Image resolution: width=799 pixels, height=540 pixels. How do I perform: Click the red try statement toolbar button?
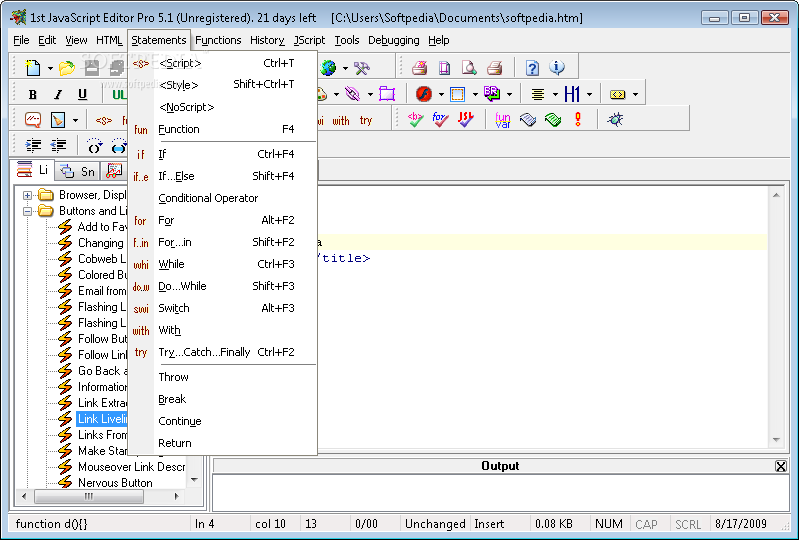click(365, 121)
